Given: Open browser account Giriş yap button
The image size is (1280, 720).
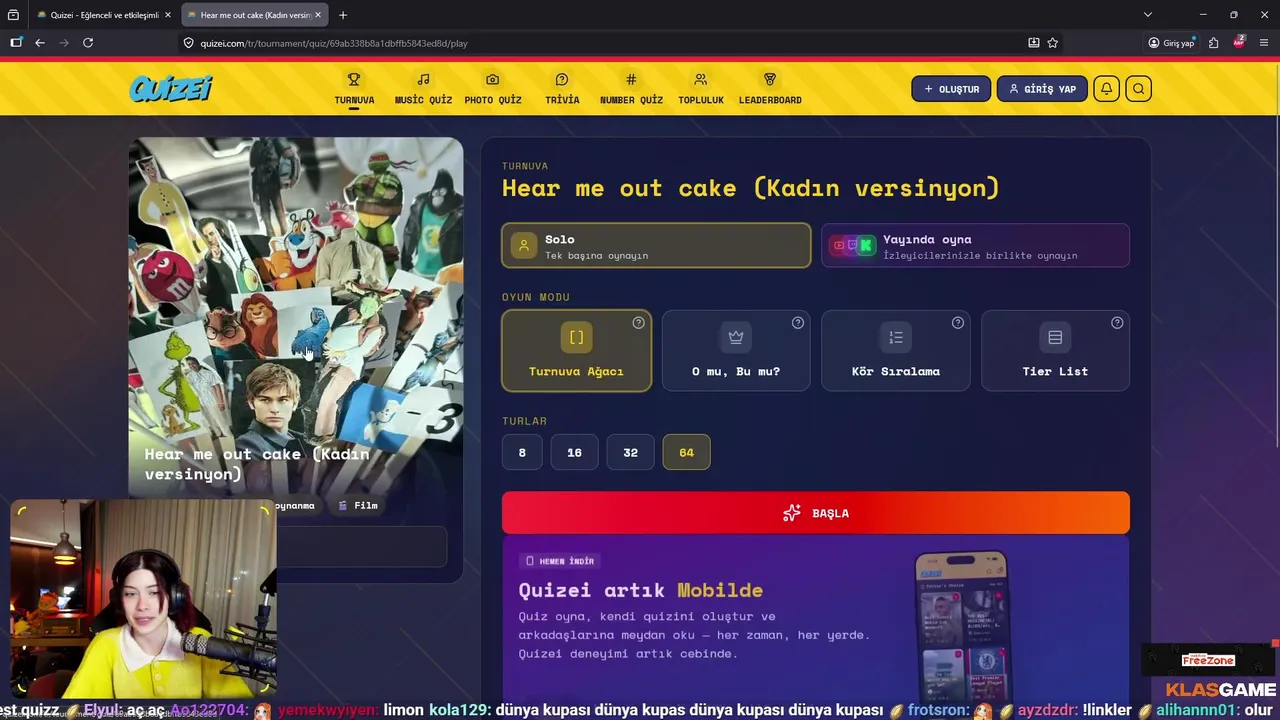Looking at the screenshot, I should 1171,43.
